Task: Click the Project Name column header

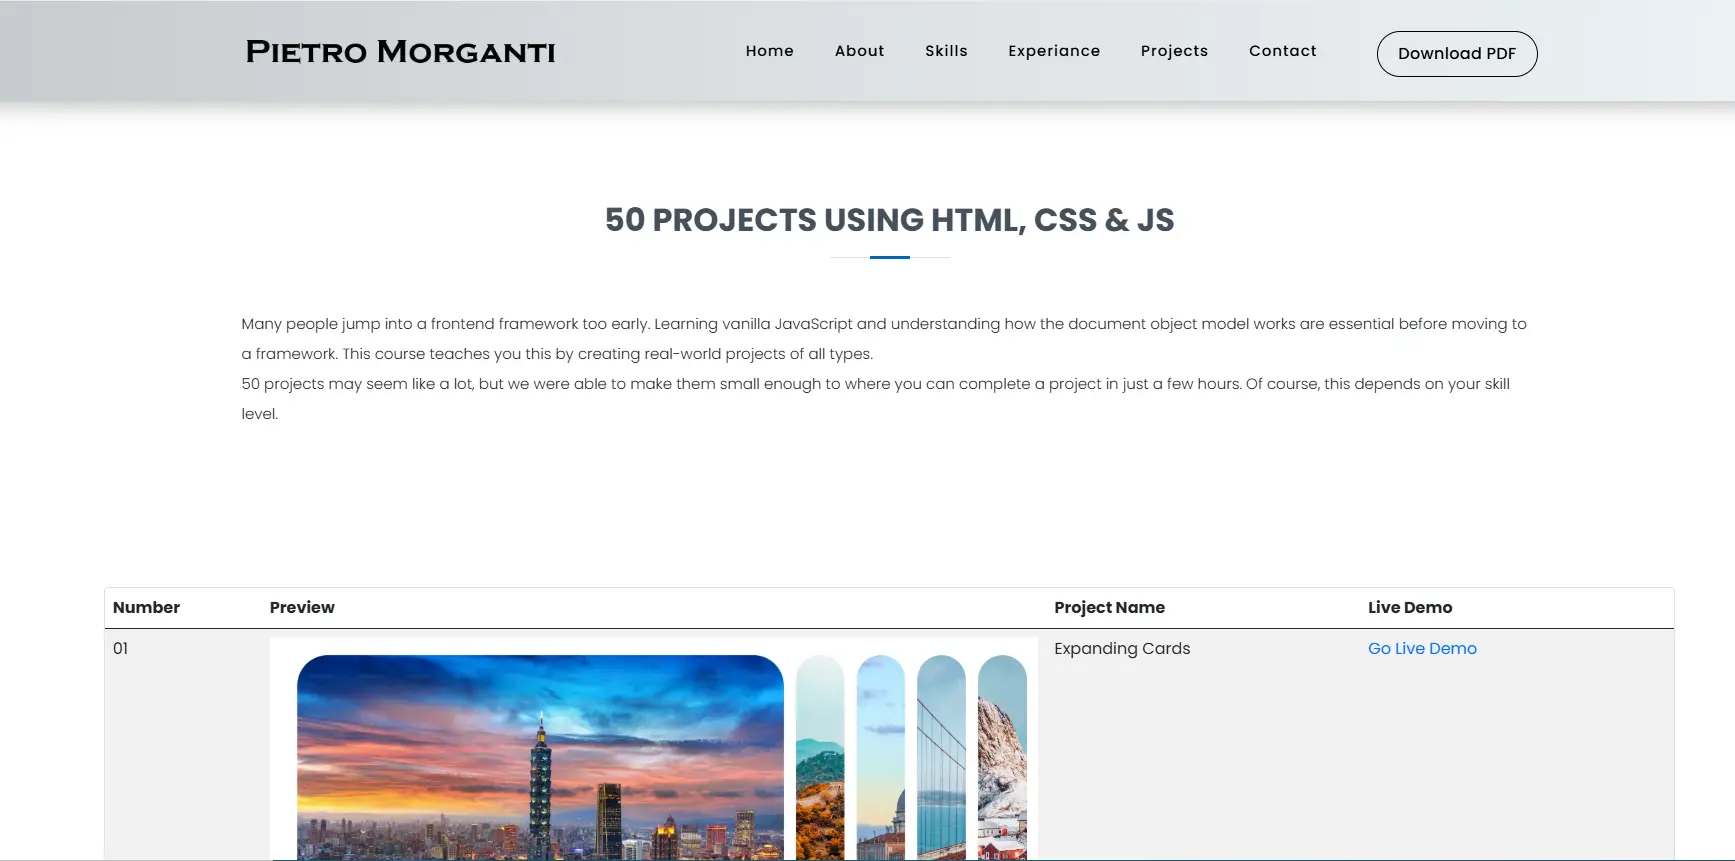Action: [x=1109, y=607]
